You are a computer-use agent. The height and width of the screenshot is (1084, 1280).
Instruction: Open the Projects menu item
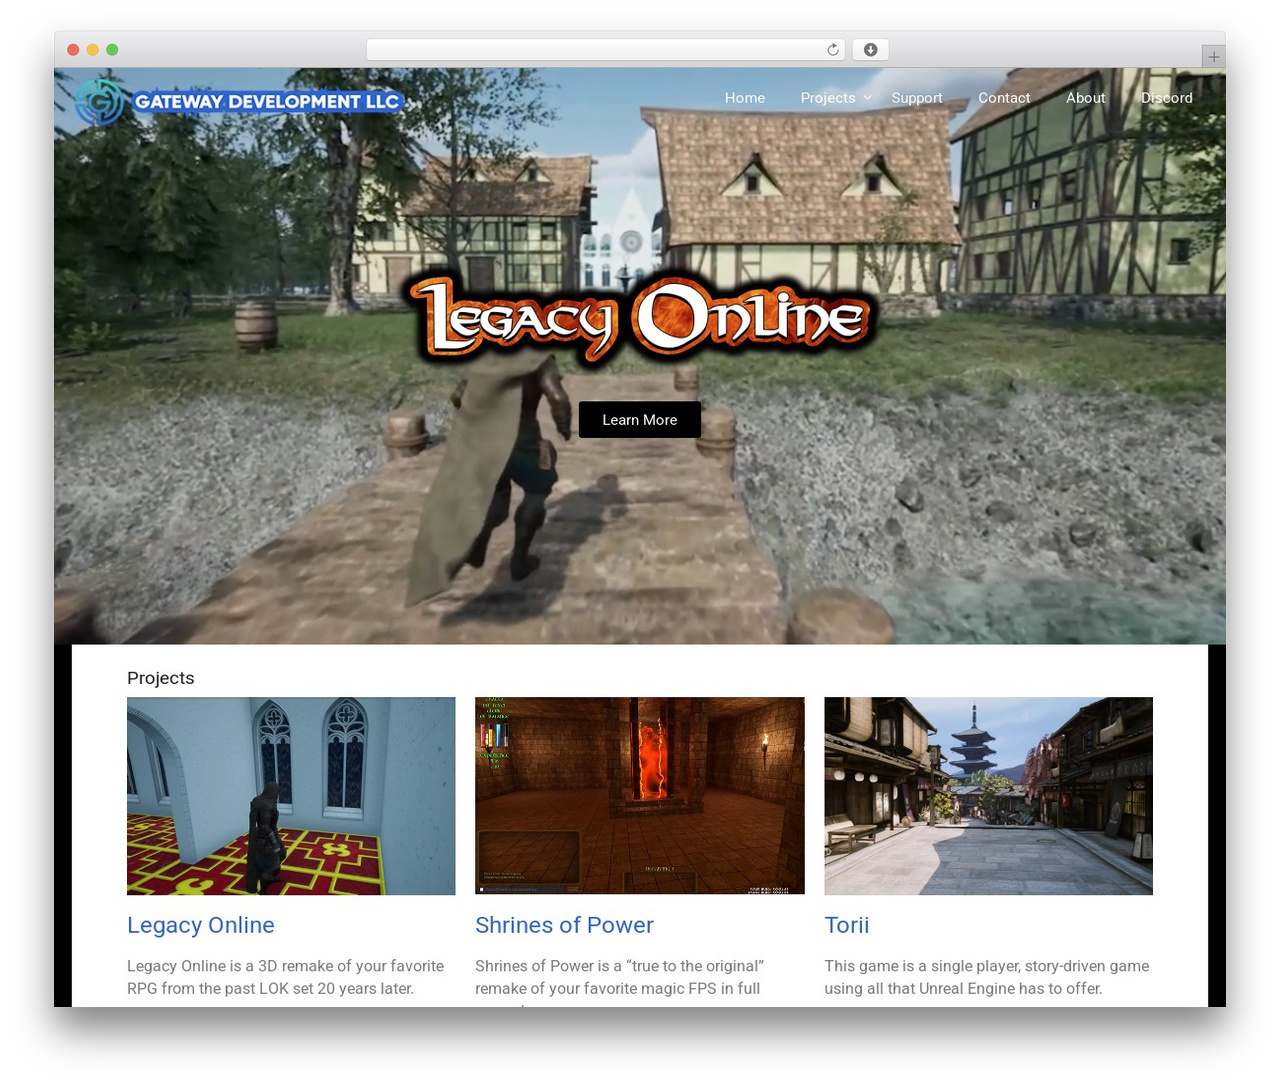pos(828,98)
